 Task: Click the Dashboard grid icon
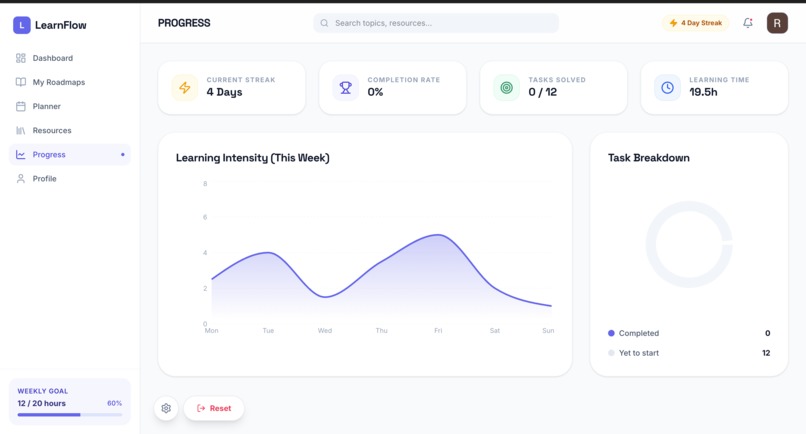[x=21, y=58]
